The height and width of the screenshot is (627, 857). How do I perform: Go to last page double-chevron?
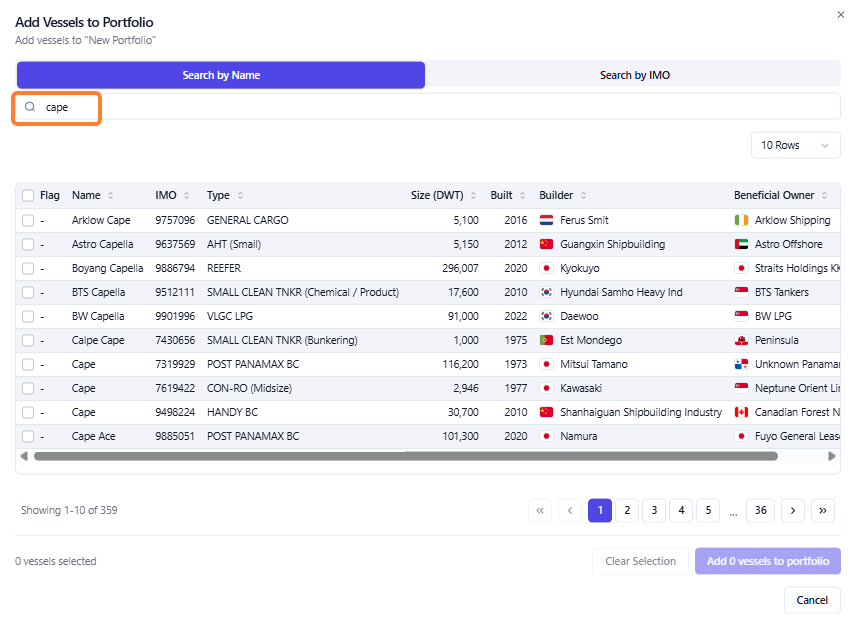(823, 511)
